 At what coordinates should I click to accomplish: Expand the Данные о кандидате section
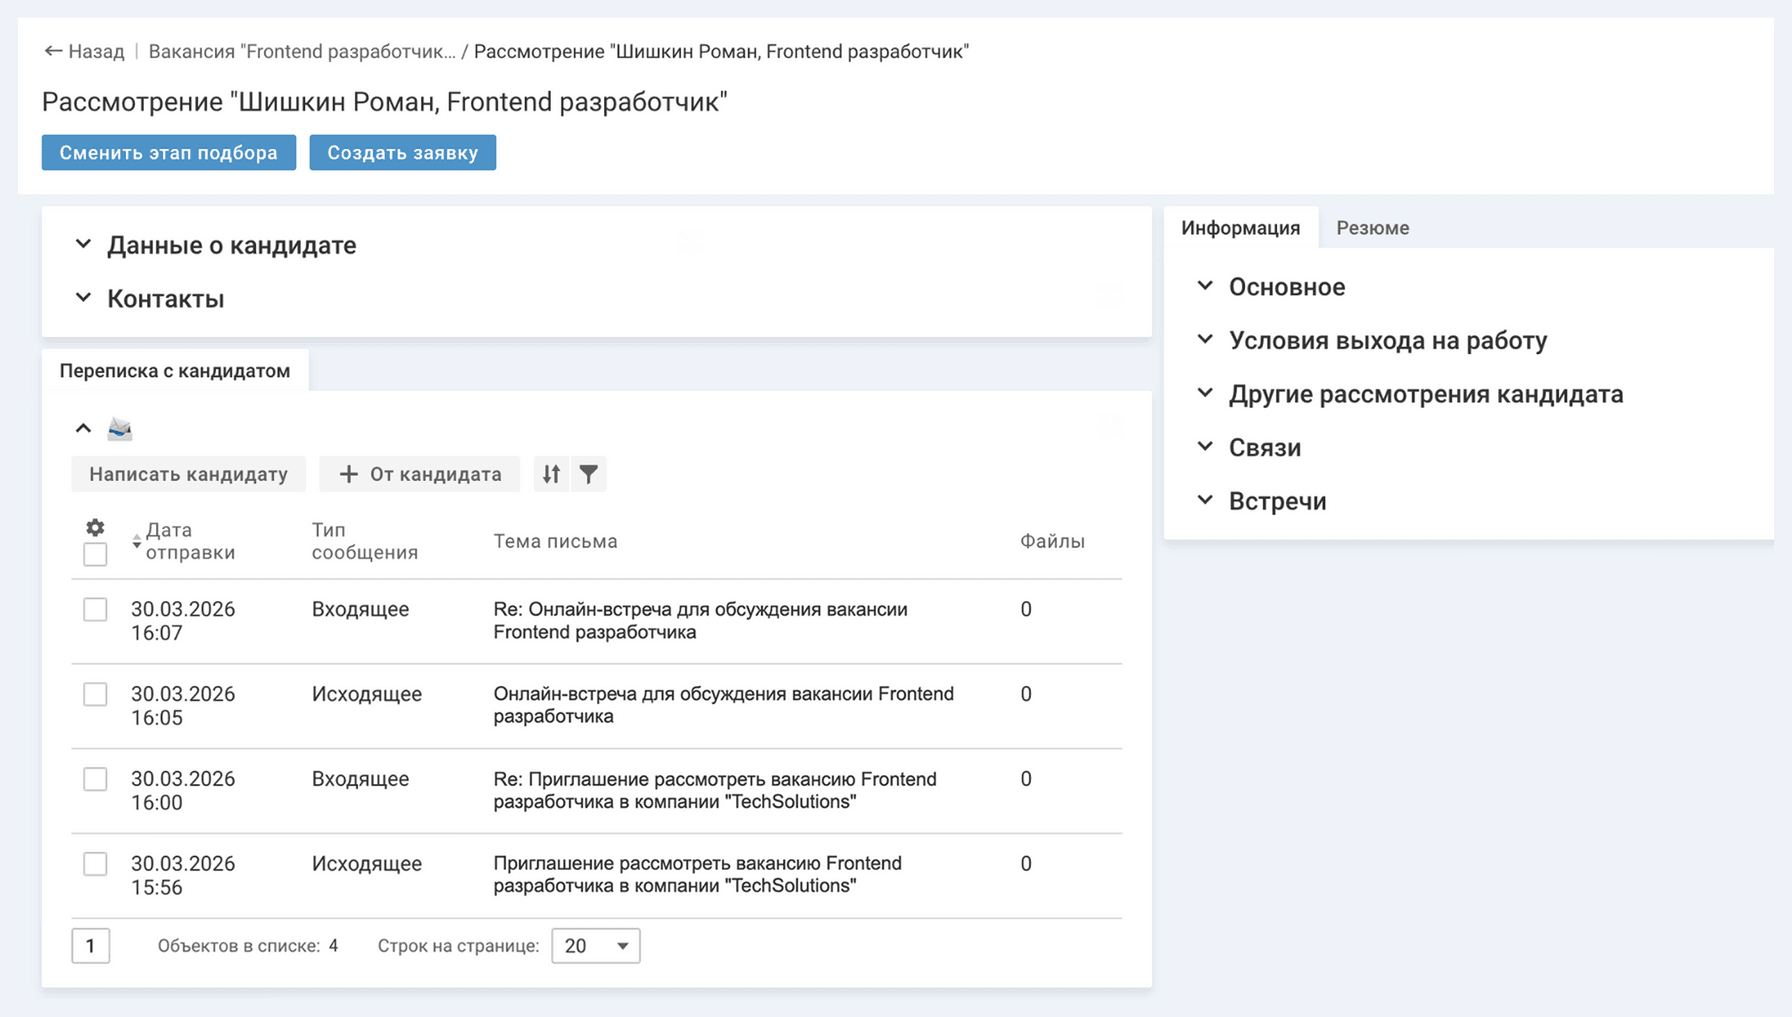(231, 245)
